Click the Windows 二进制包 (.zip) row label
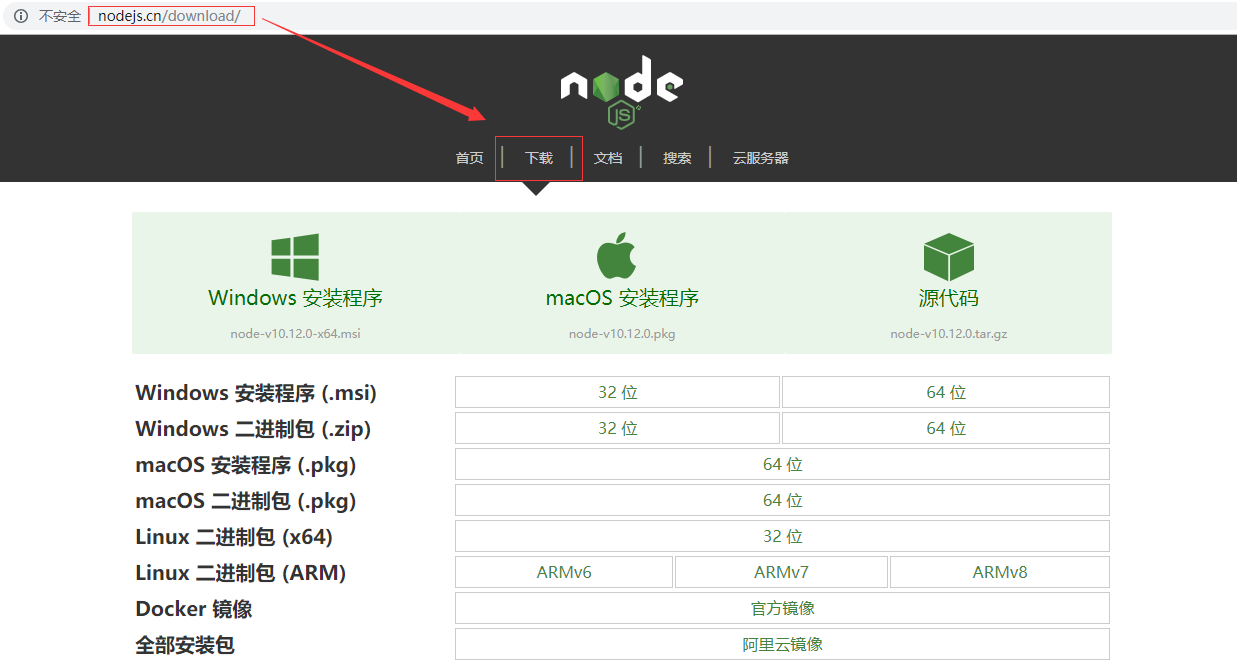Screen dimensions: 1237x663 (x=253, y=429)
